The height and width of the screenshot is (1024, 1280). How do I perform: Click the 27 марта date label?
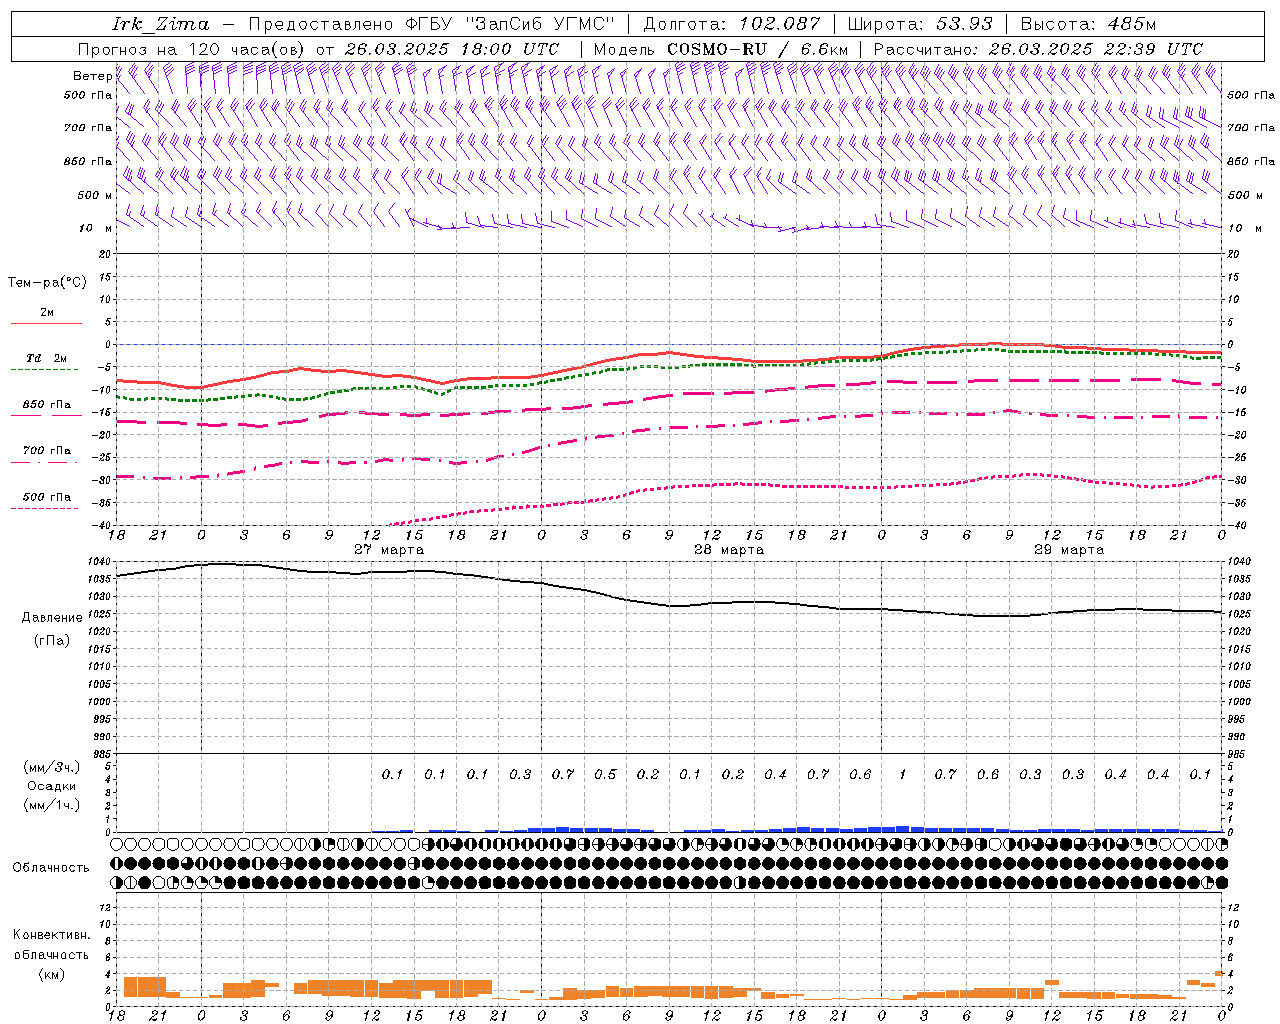389,550
